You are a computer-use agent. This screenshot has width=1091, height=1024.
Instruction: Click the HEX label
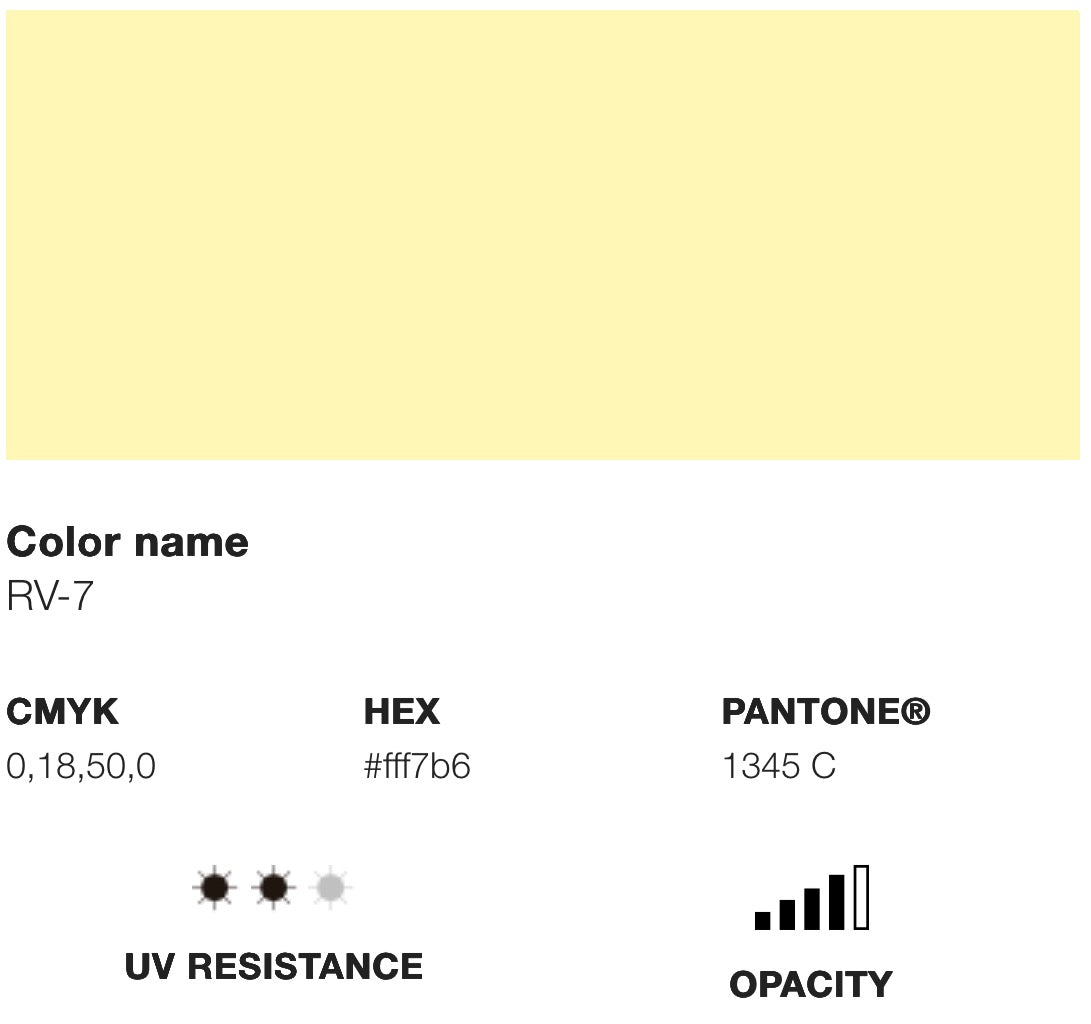click(402, 712)
